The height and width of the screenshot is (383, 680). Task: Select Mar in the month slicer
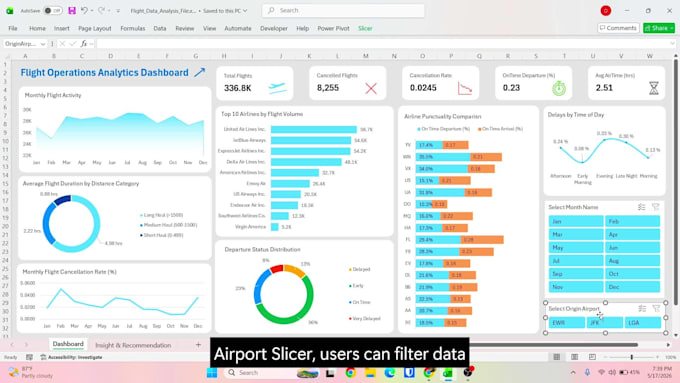coord(575,234)
